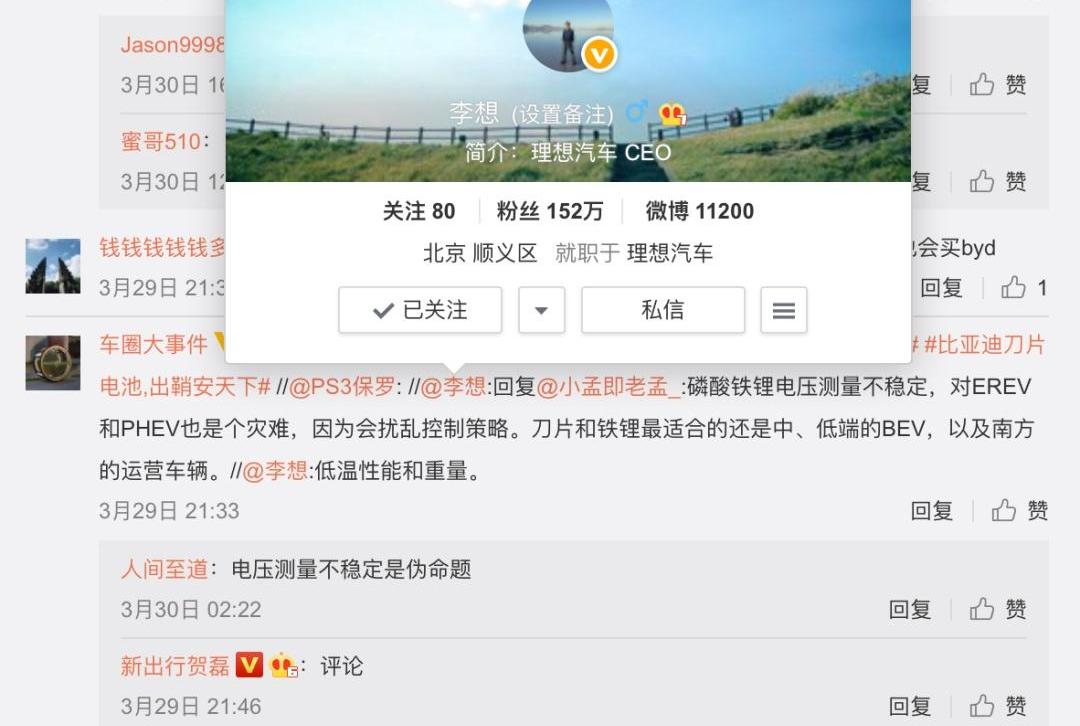1080x726 pixels.
Task: Click the hamburger menu icon beside 私信
Action: click(784, 310)
